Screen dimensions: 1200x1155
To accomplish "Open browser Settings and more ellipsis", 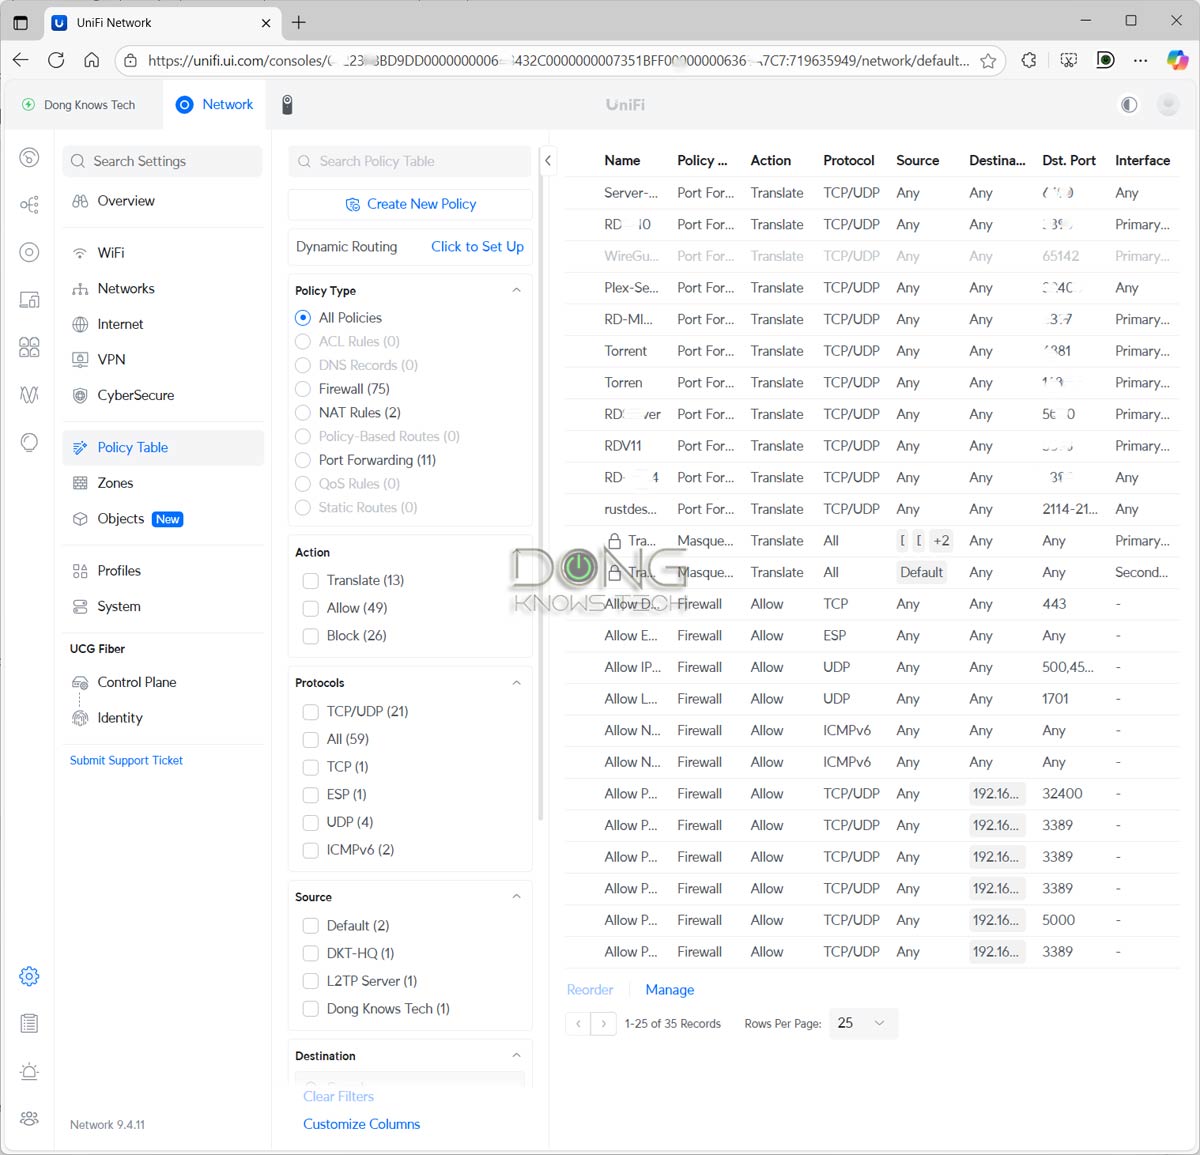I will tap(1141, 60).
